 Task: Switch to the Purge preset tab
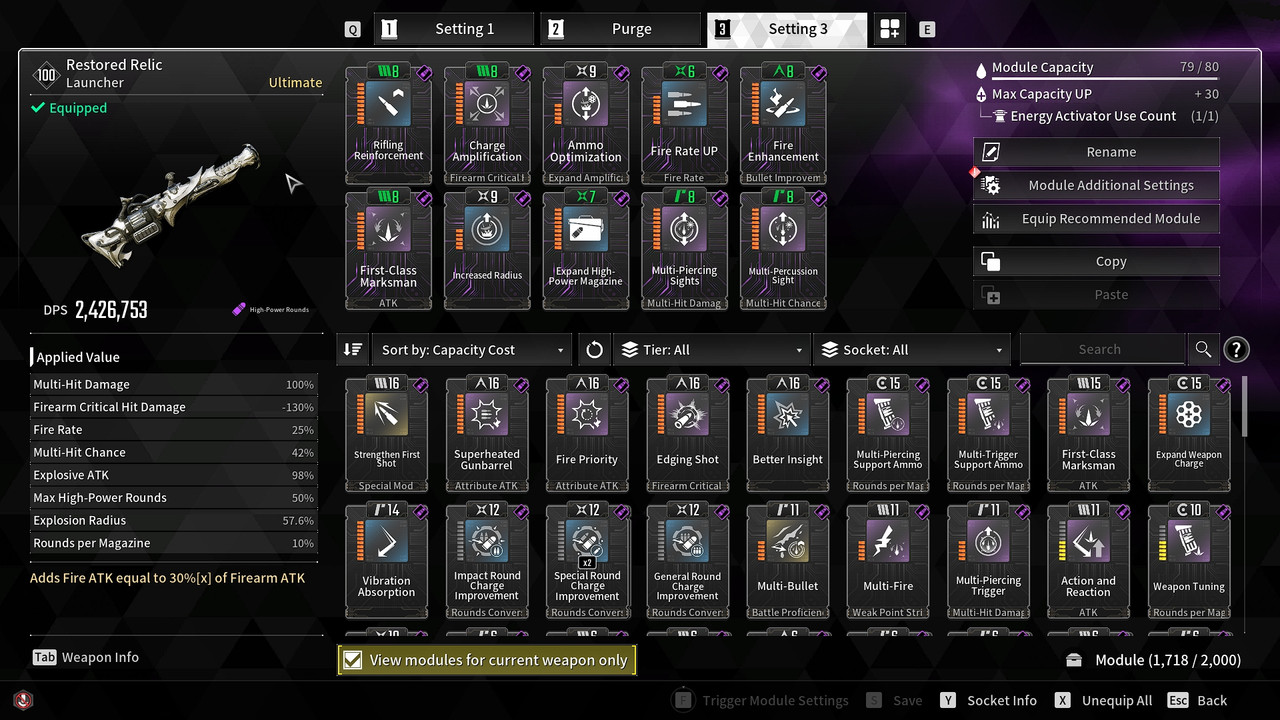coord(620,29)
